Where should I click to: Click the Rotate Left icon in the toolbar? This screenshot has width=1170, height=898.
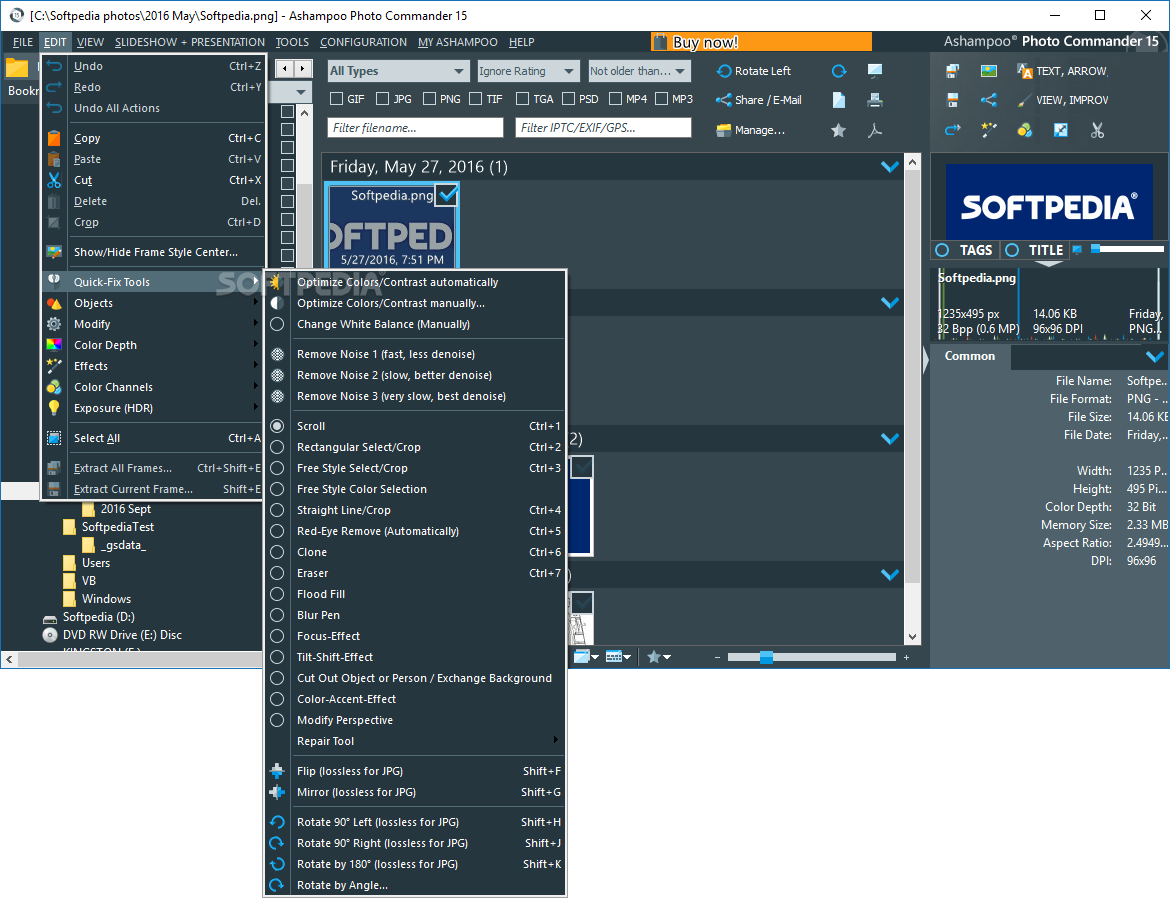pos(723,72)
